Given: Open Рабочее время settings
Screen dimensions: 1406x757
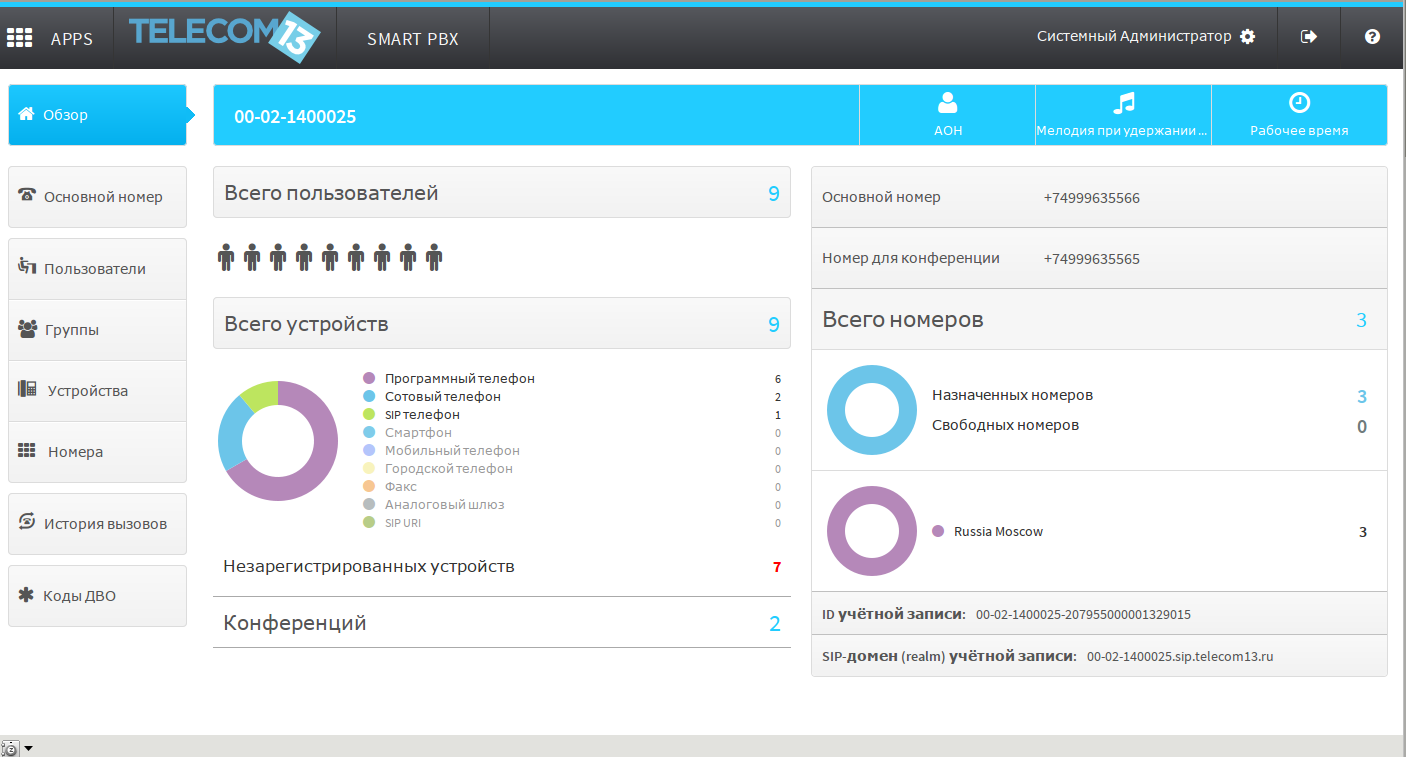Looking at the screenshot, I should 1299,115.
